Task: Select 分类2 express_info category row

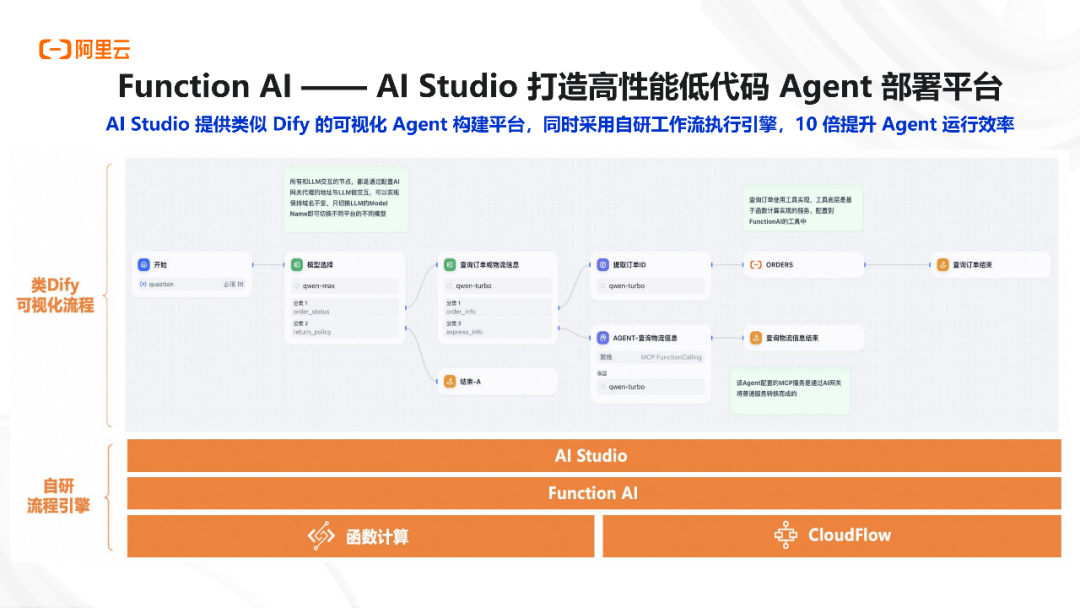Action: [x=497, y=328]
